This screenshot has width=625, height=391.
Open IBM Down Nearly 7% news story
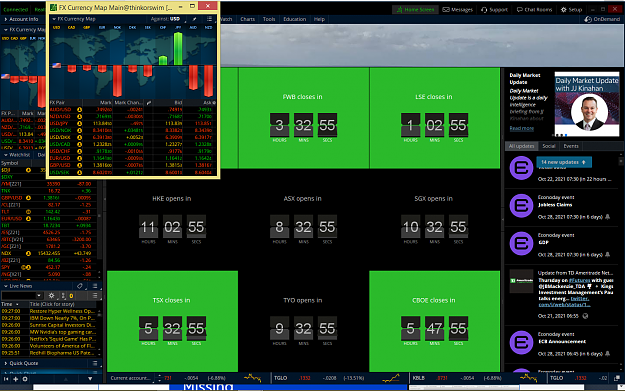(62, 318)
